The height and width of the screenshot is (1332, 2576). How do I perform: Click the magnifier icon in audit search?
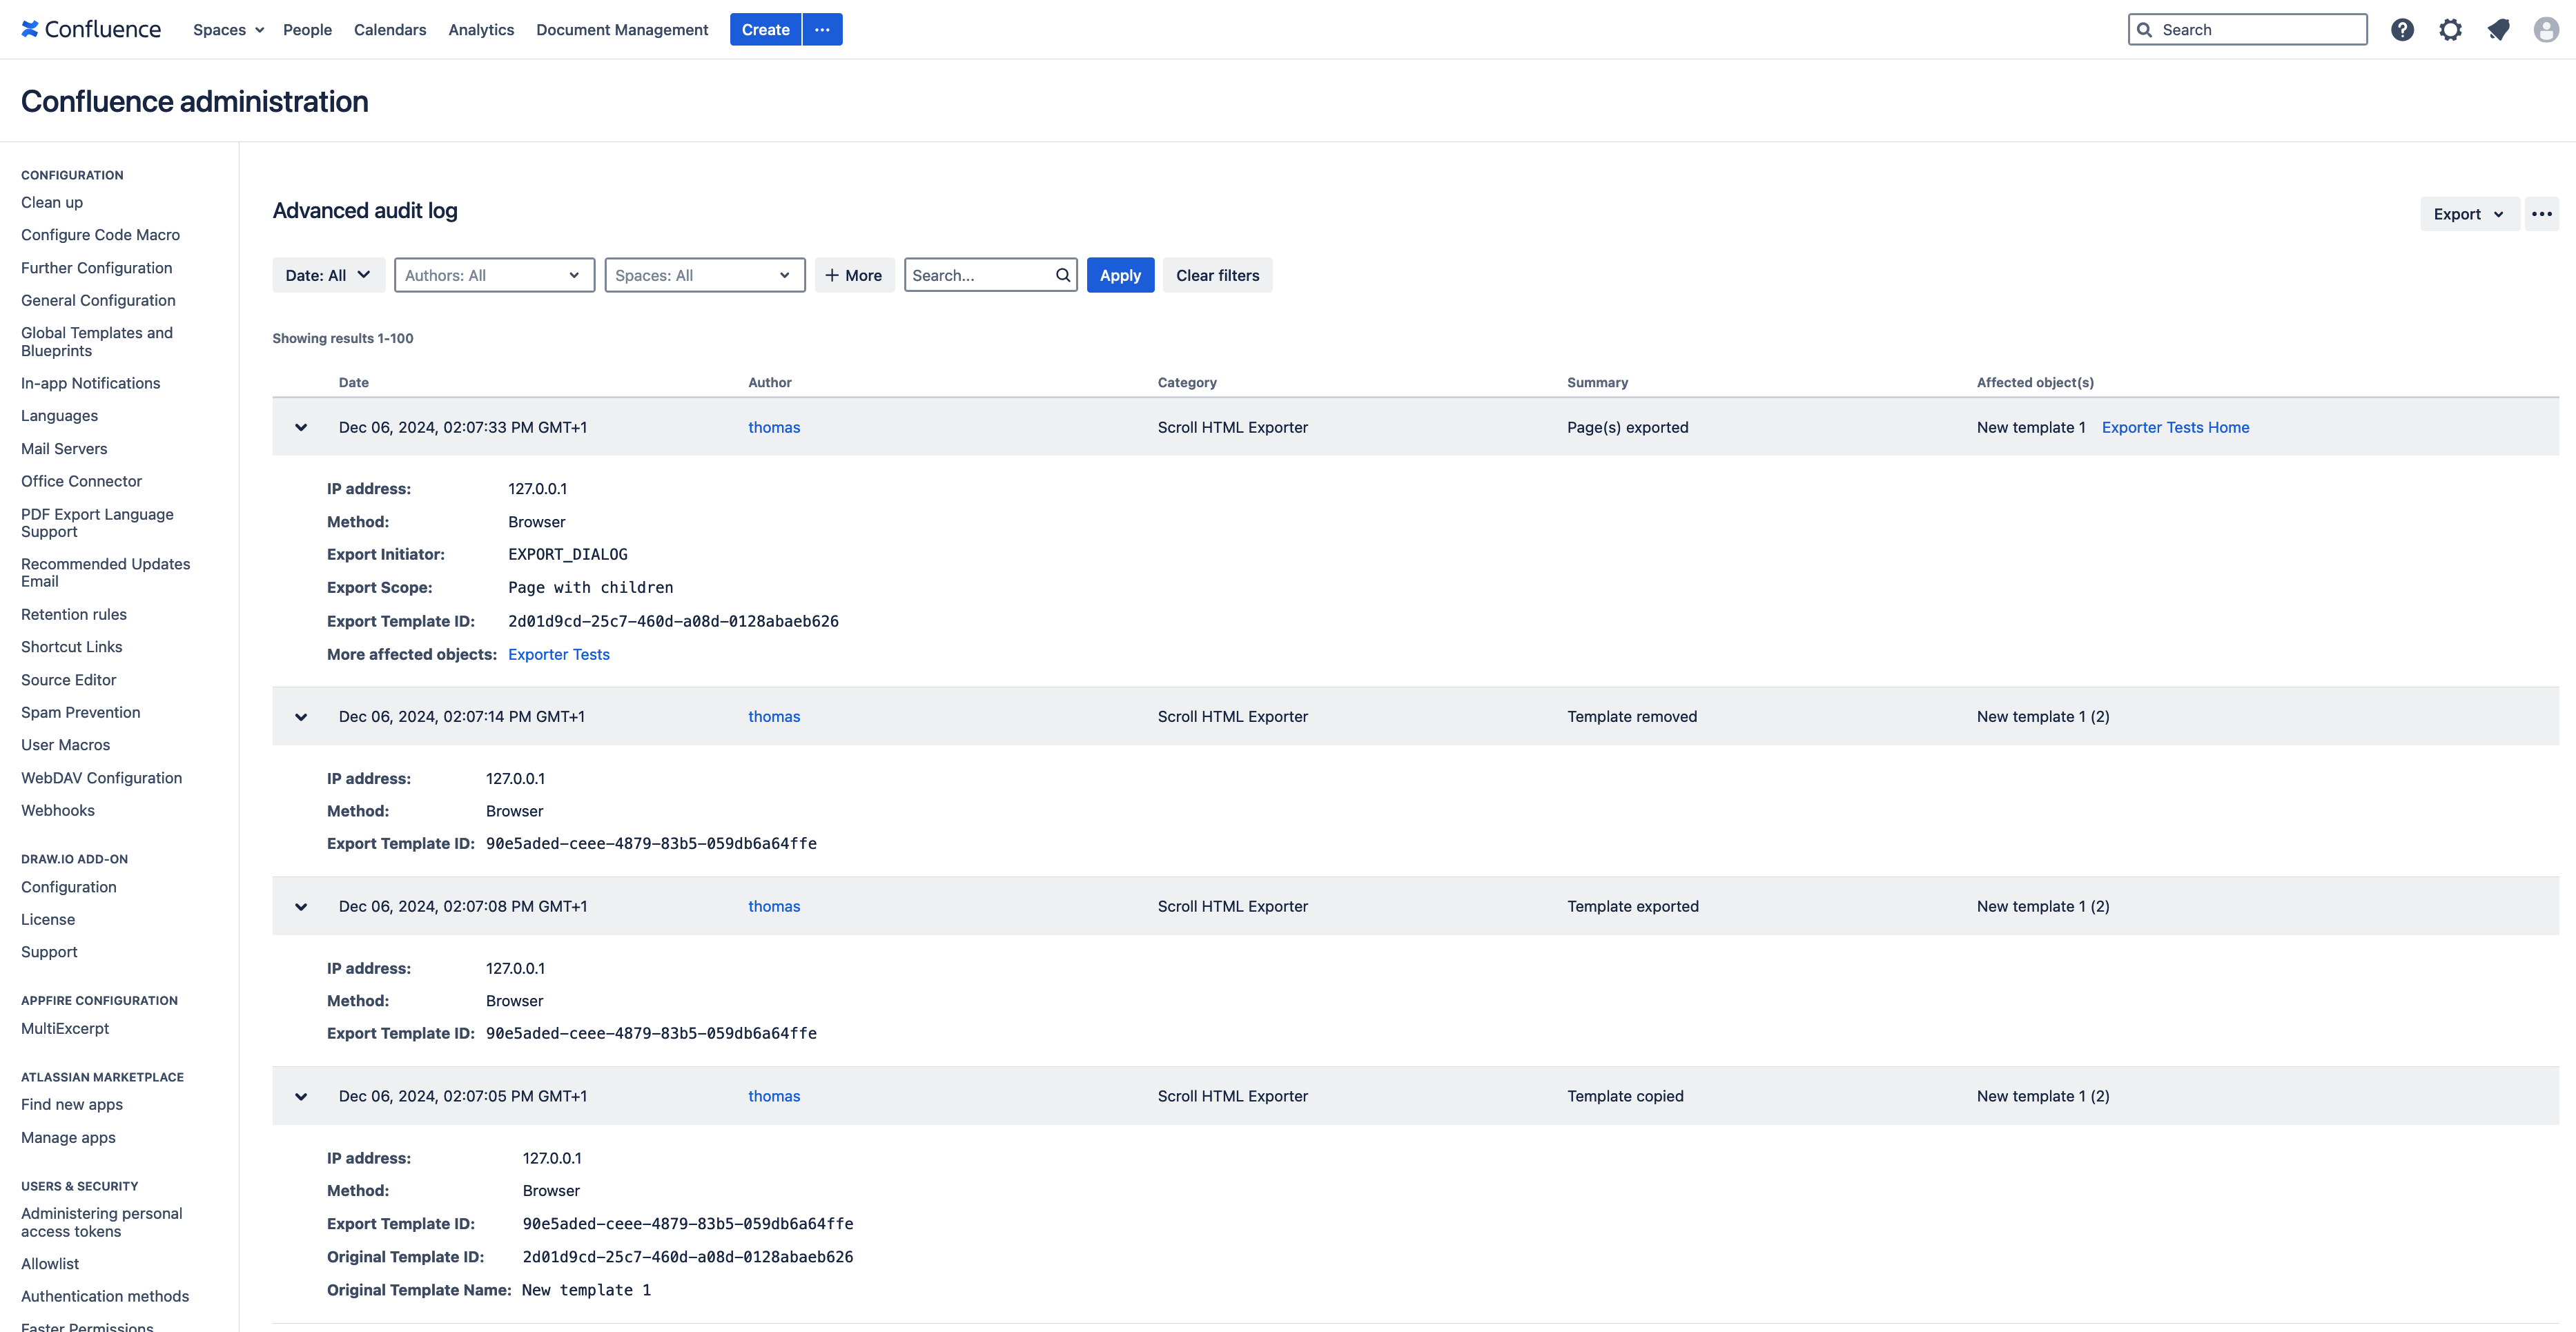click(1063, 275)
